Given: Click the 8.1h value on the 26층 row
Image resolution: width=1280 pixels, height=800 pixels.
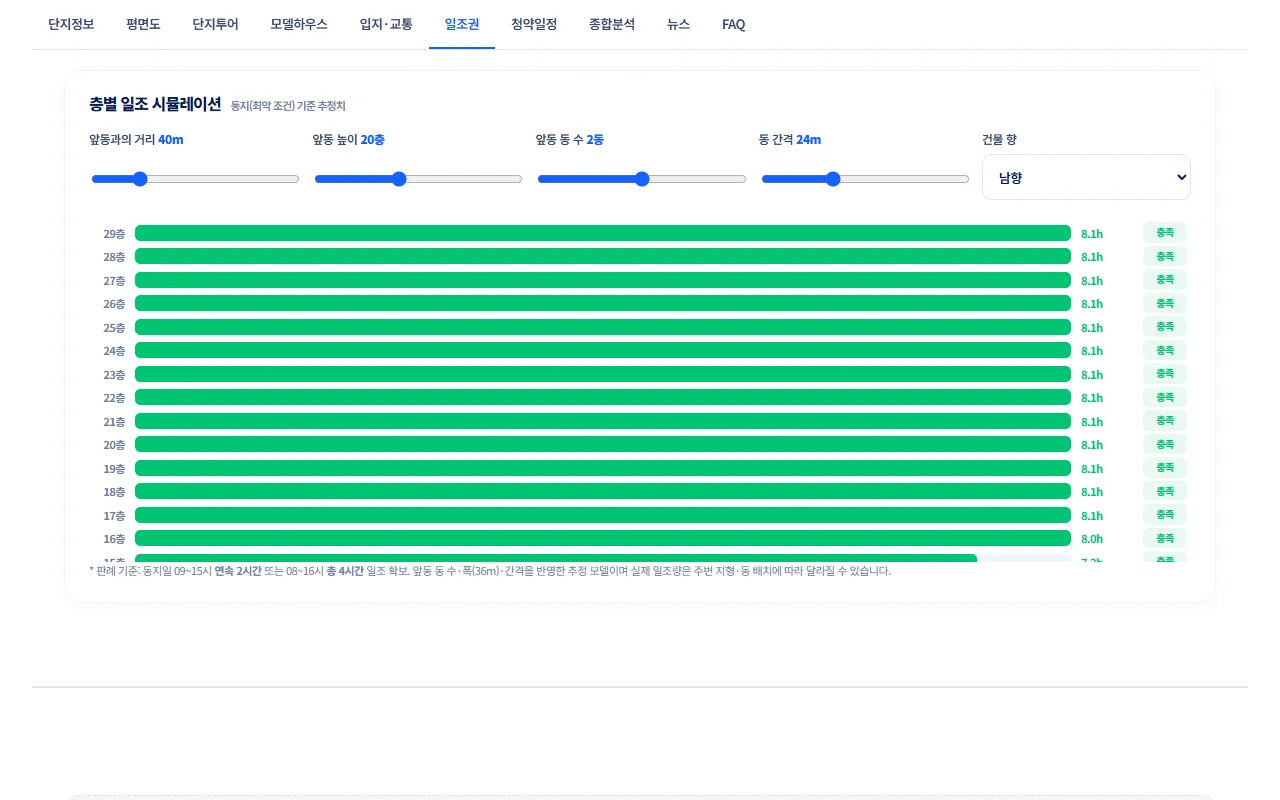Looking at the screenshot, I should [1092, 304].
